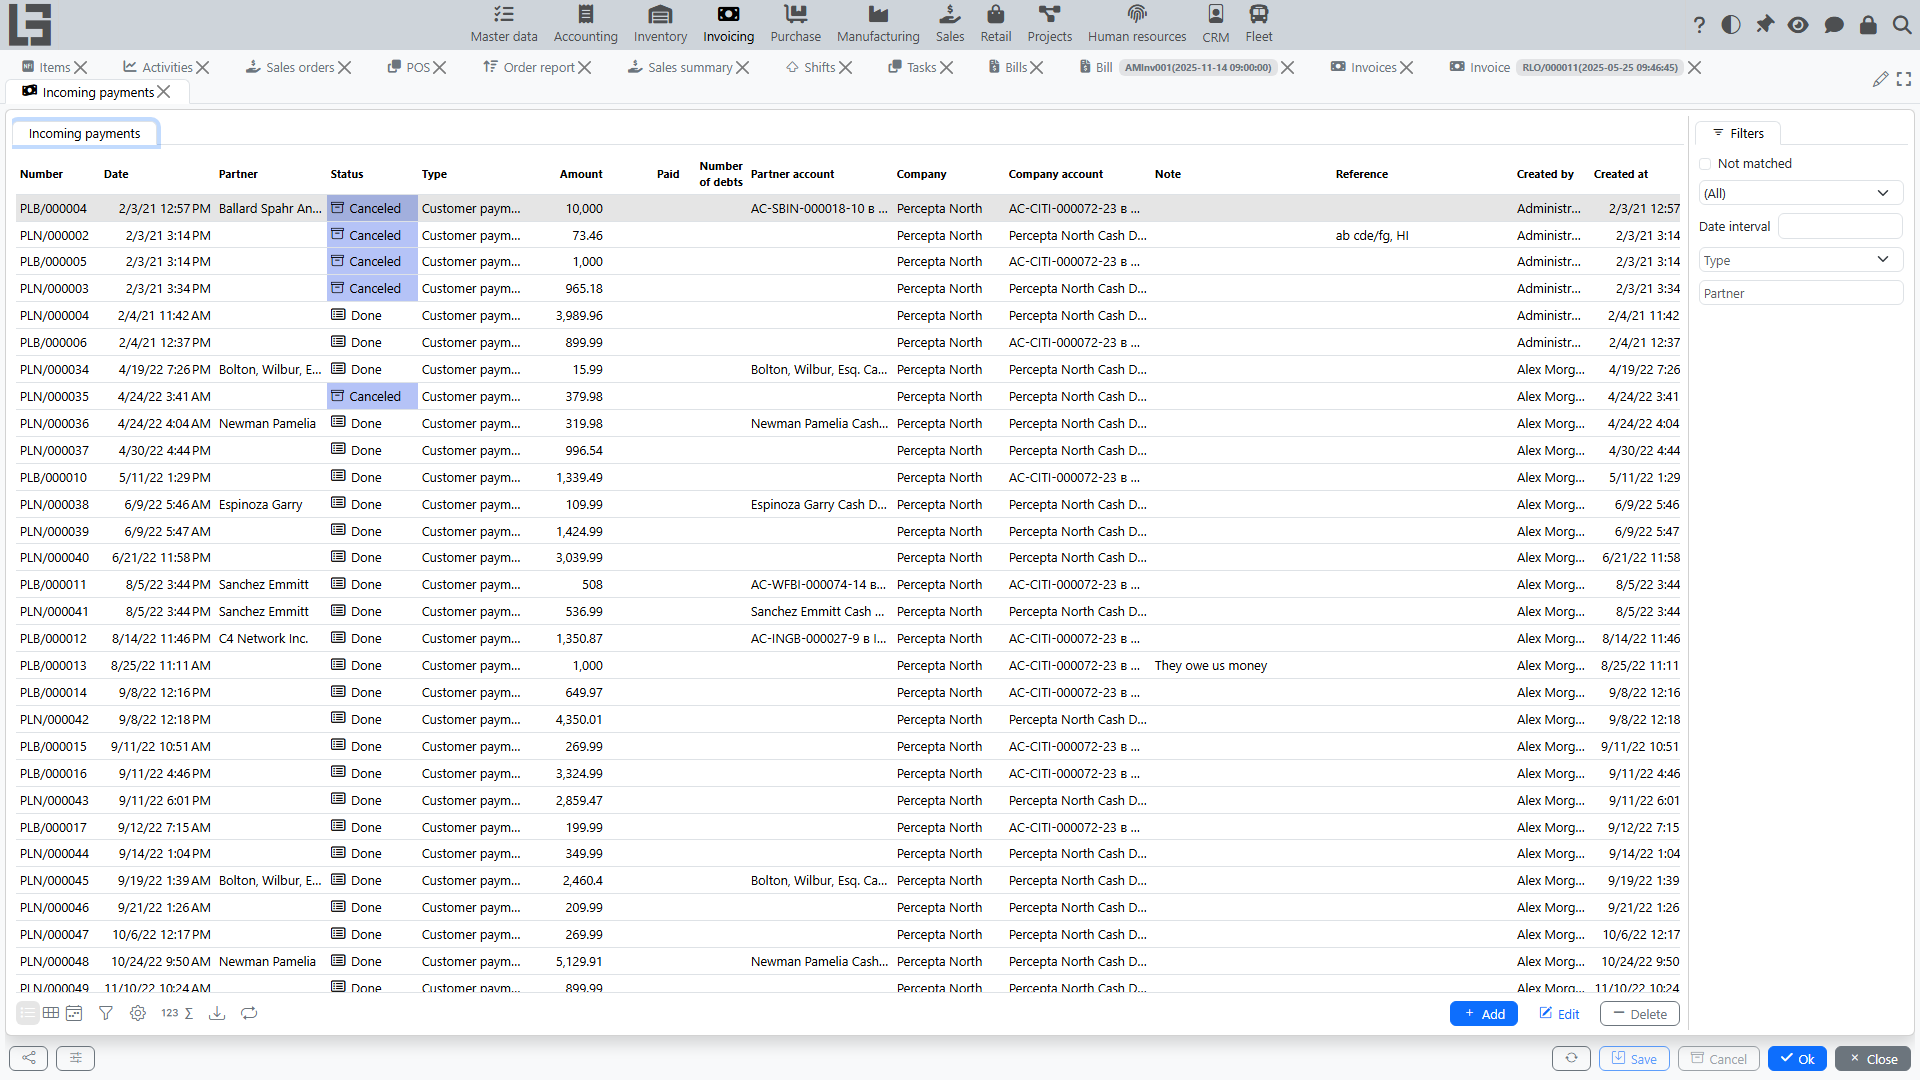Viewport: 1920px width, 1080px height.
Task: Click the filter funnel icon below table
Action: (x=106, y=1013)
